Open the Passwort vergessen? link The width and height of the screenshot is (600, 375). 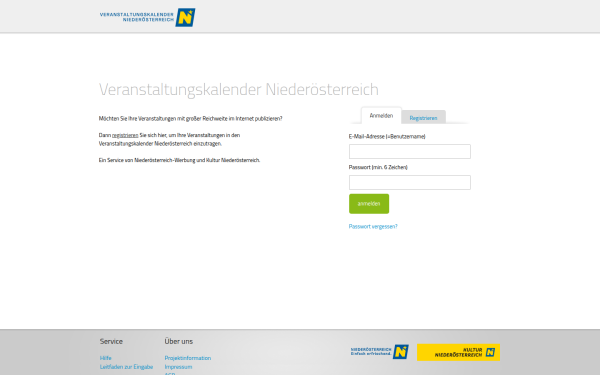tap(373, 227)
